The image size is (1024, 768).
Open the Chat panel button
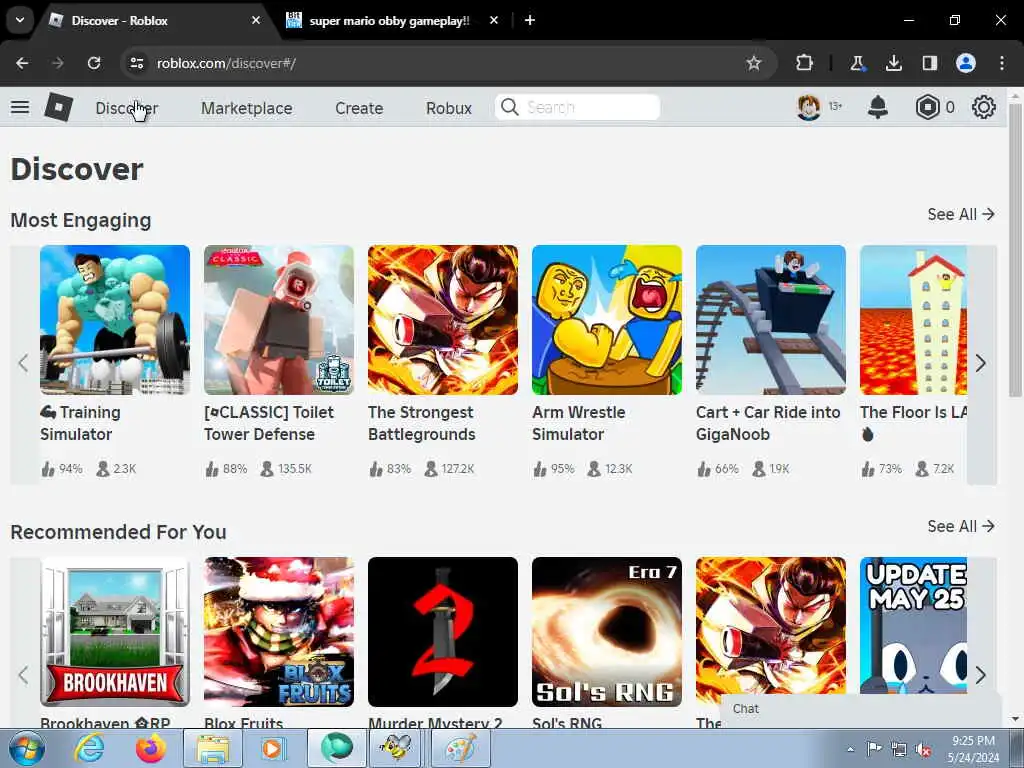click(861, 710)
